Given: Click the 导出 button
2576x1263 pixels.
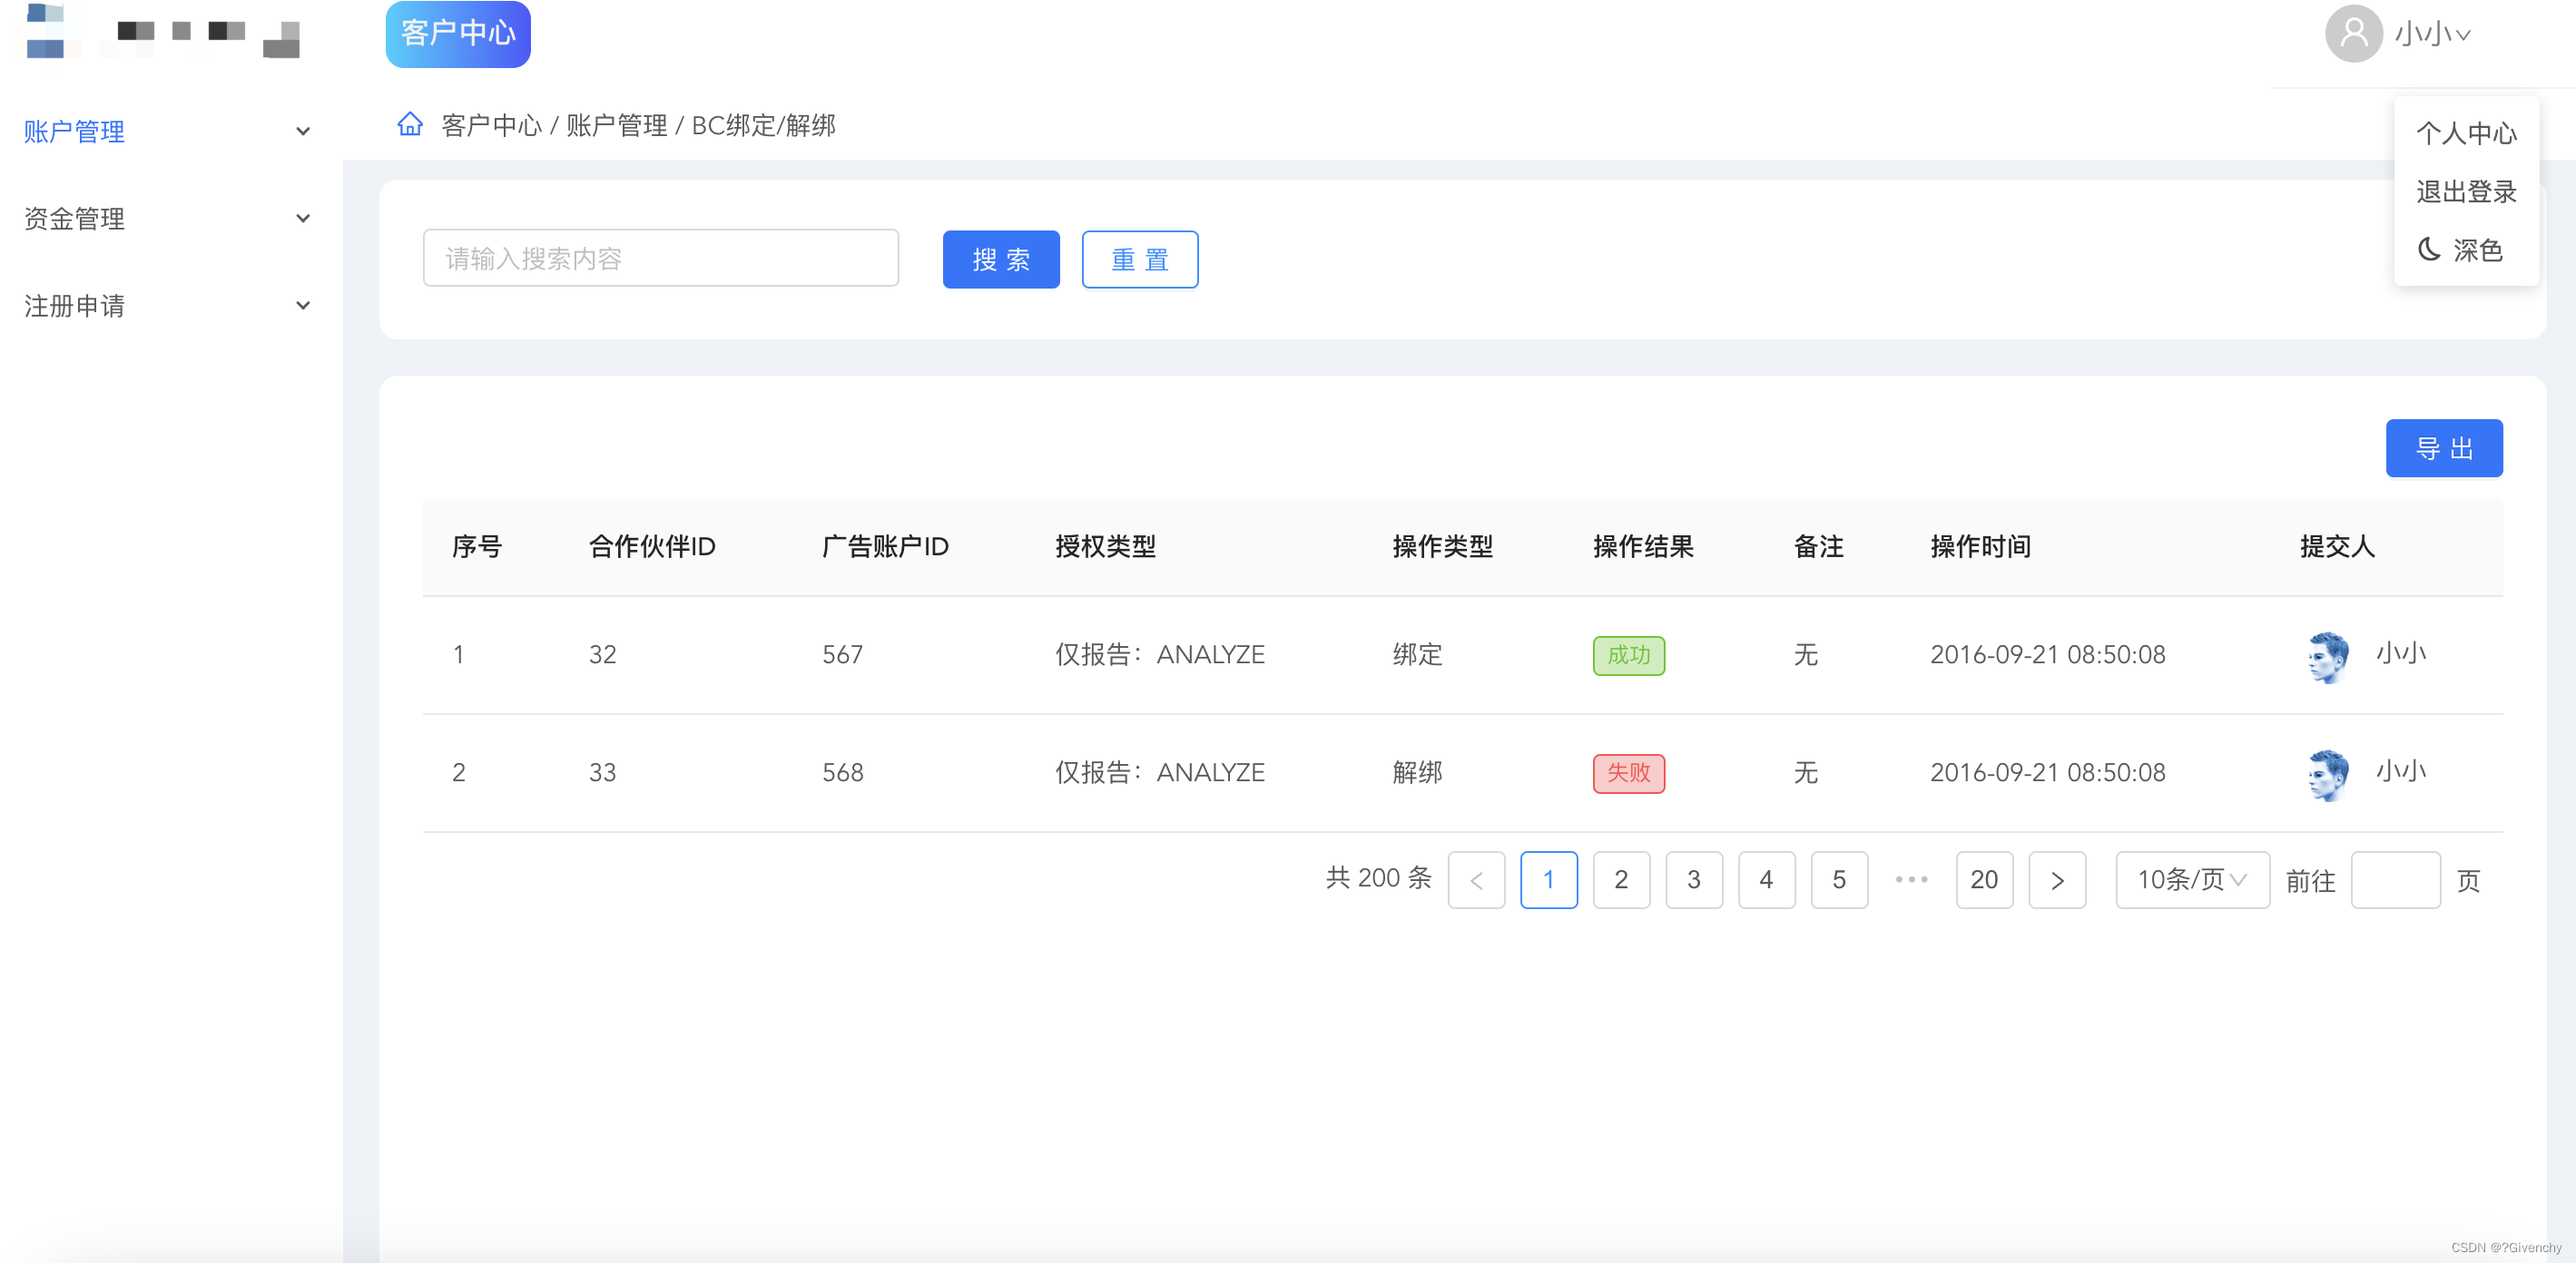Looking at the screenshot, I should [x=2444, y=448].
